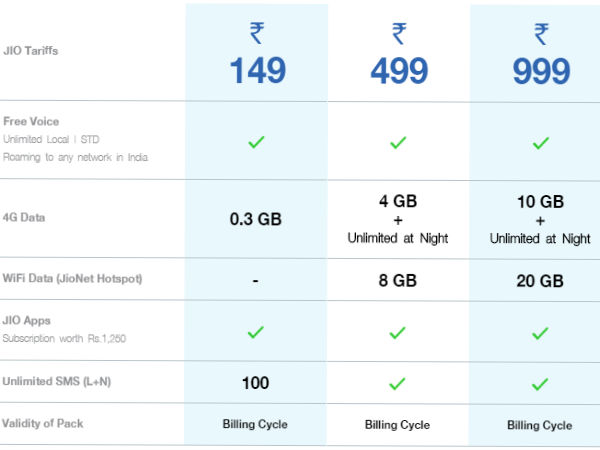This screenshot has width=600, height=450.
Task: Select the 499 tariff price
Action: point(398,71)
